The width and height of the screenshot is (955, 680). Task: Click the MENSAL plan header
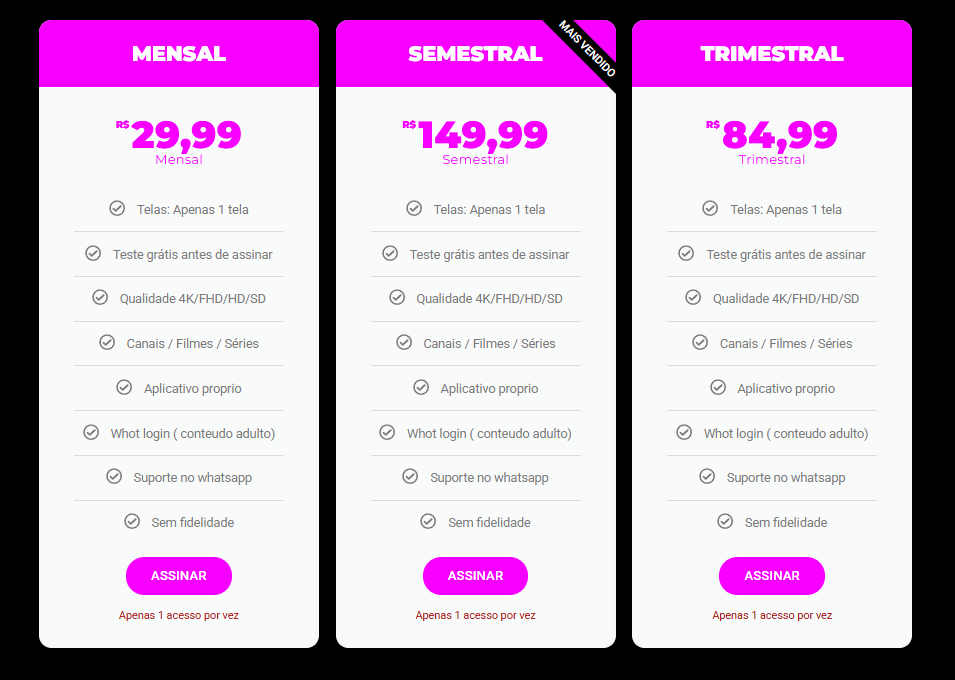tap(179, 54)
